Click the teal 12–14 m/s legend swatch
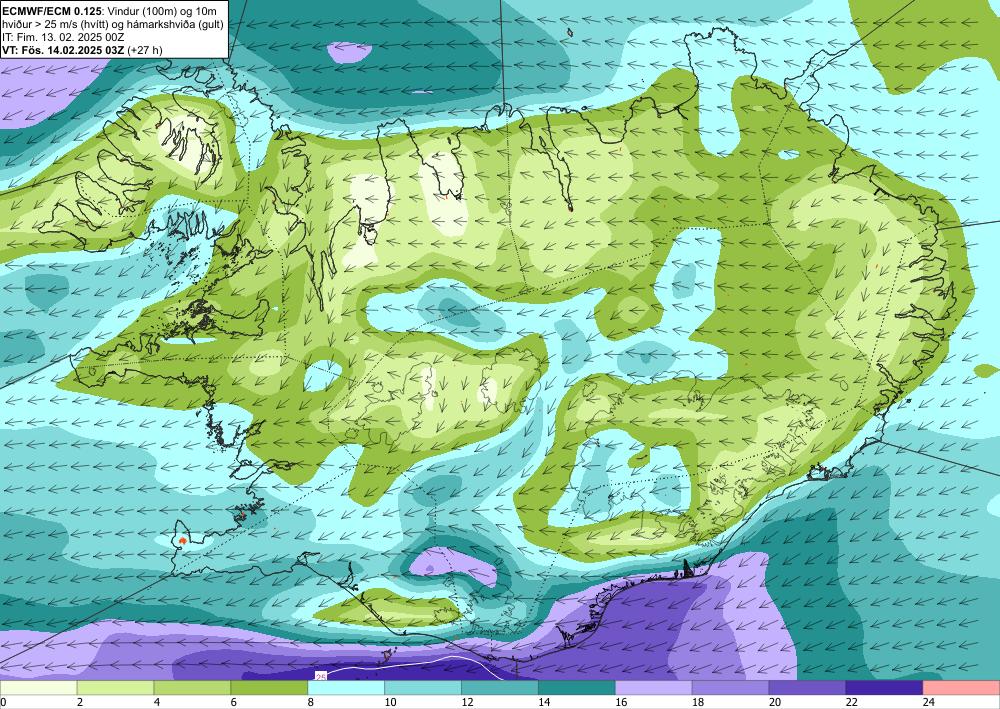This screenshot has height=709, width=1000. [499, 688]
